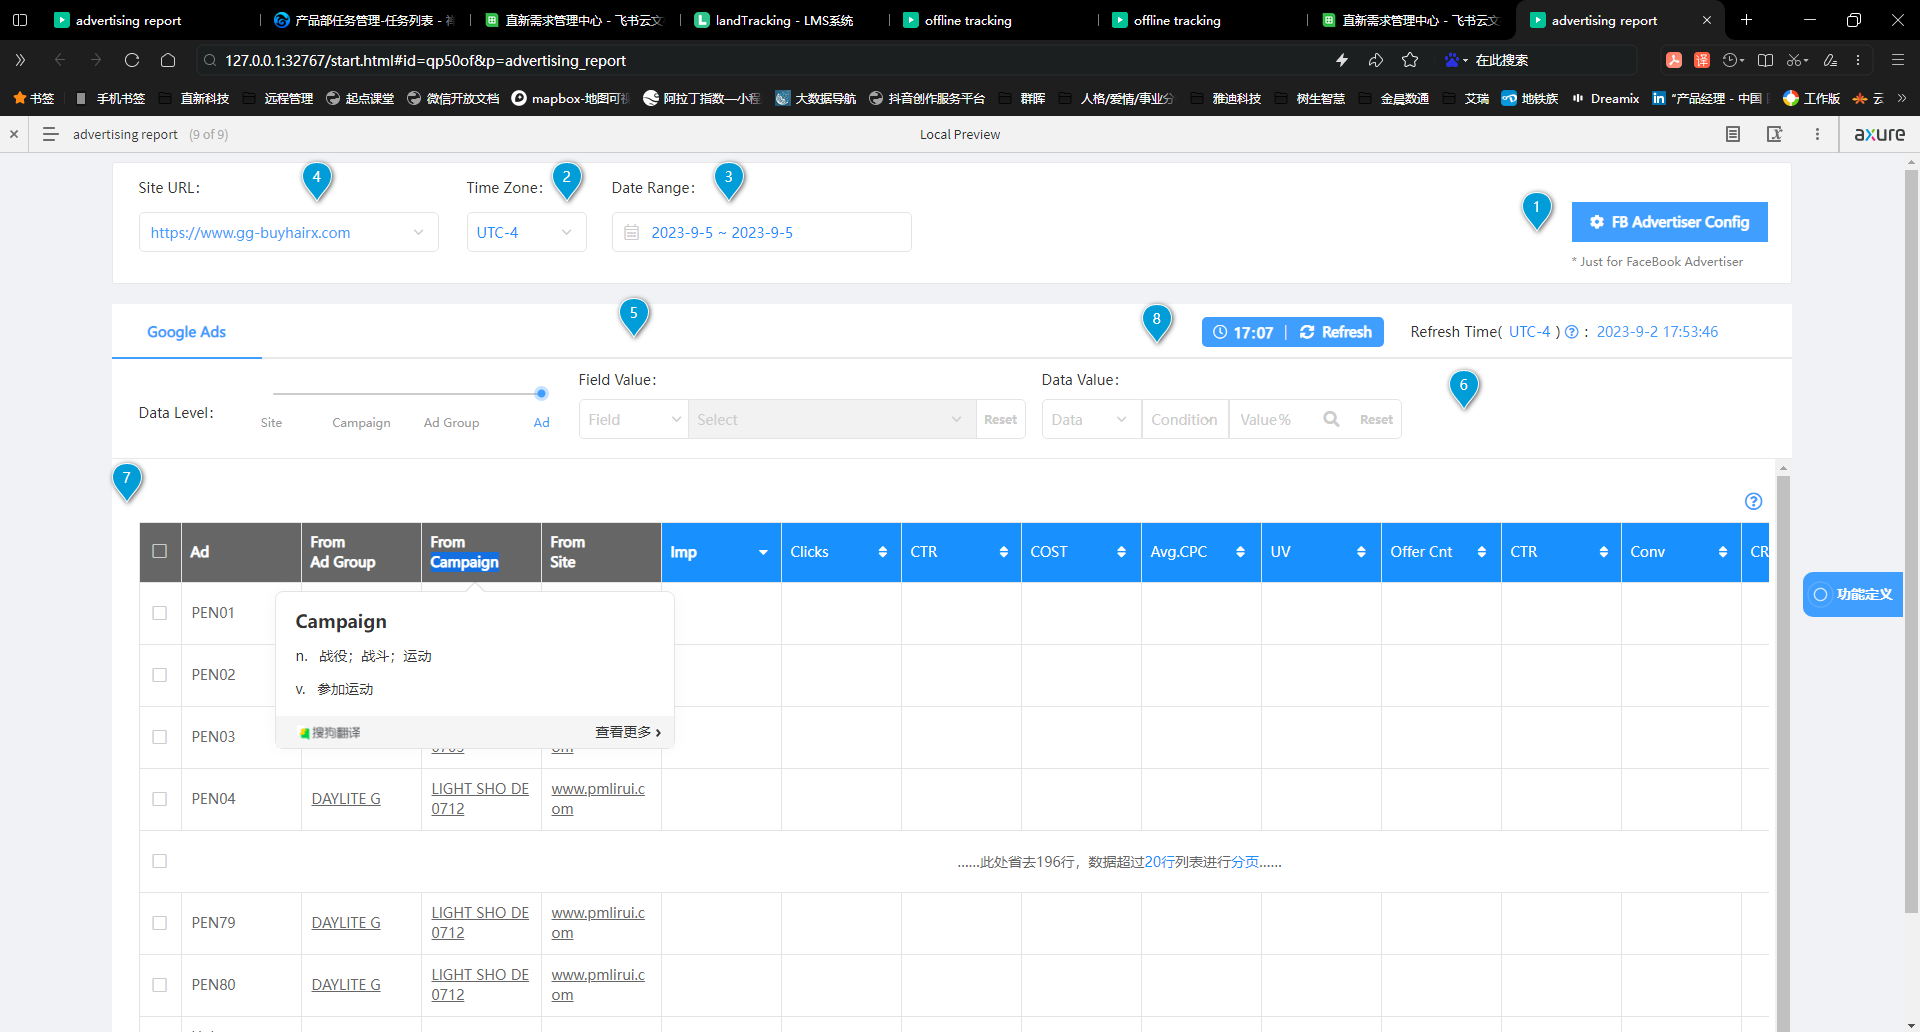Select the Google Ads tab
Image resolution: width=1920 pixels, height=1032 pixels.
click(186, 332)
